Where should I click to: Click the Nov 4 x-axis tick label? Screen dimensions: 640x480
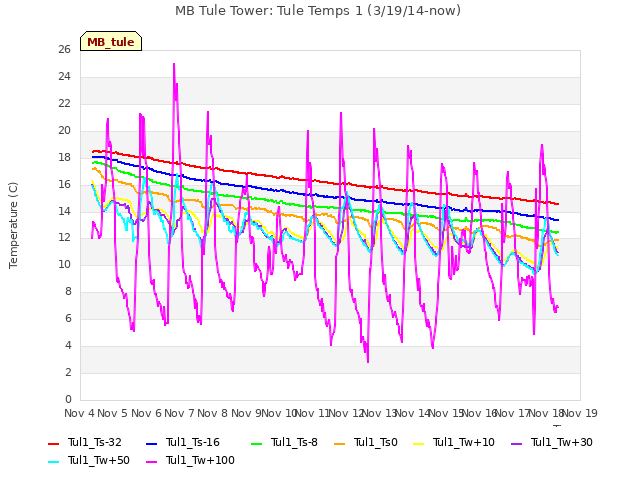coord(79,413)
